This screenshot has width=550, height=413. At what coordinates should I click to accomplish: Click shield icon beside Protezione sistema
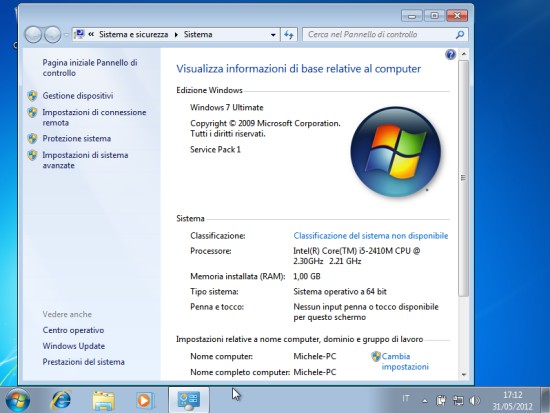point(33,138)
